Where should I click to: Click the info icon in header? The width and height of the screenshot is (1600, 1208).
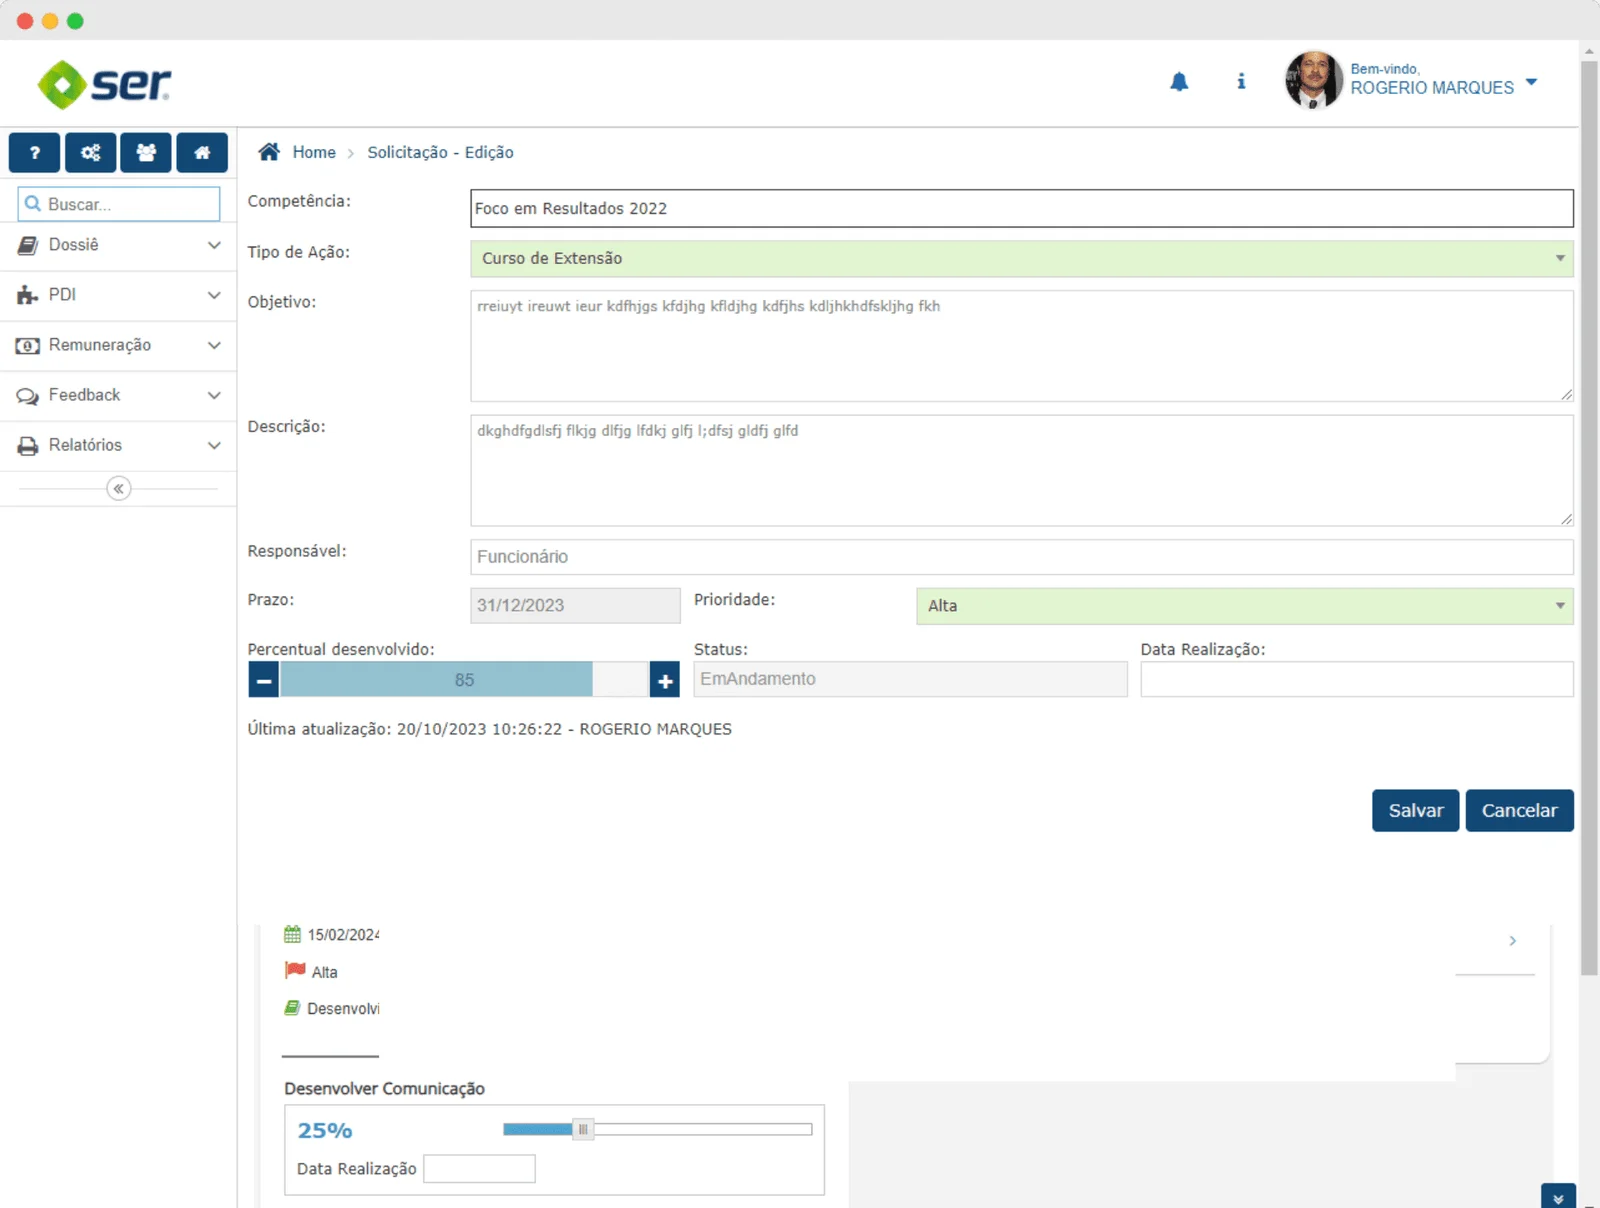pyautogui.click(x=1241, y=82)
